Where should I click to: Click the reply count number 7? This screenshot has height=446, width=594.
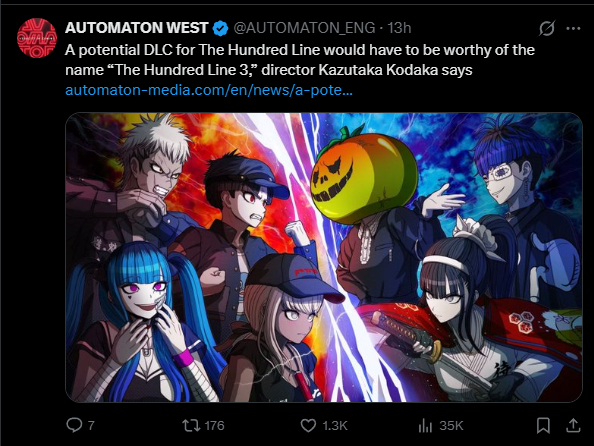[91, 426]
